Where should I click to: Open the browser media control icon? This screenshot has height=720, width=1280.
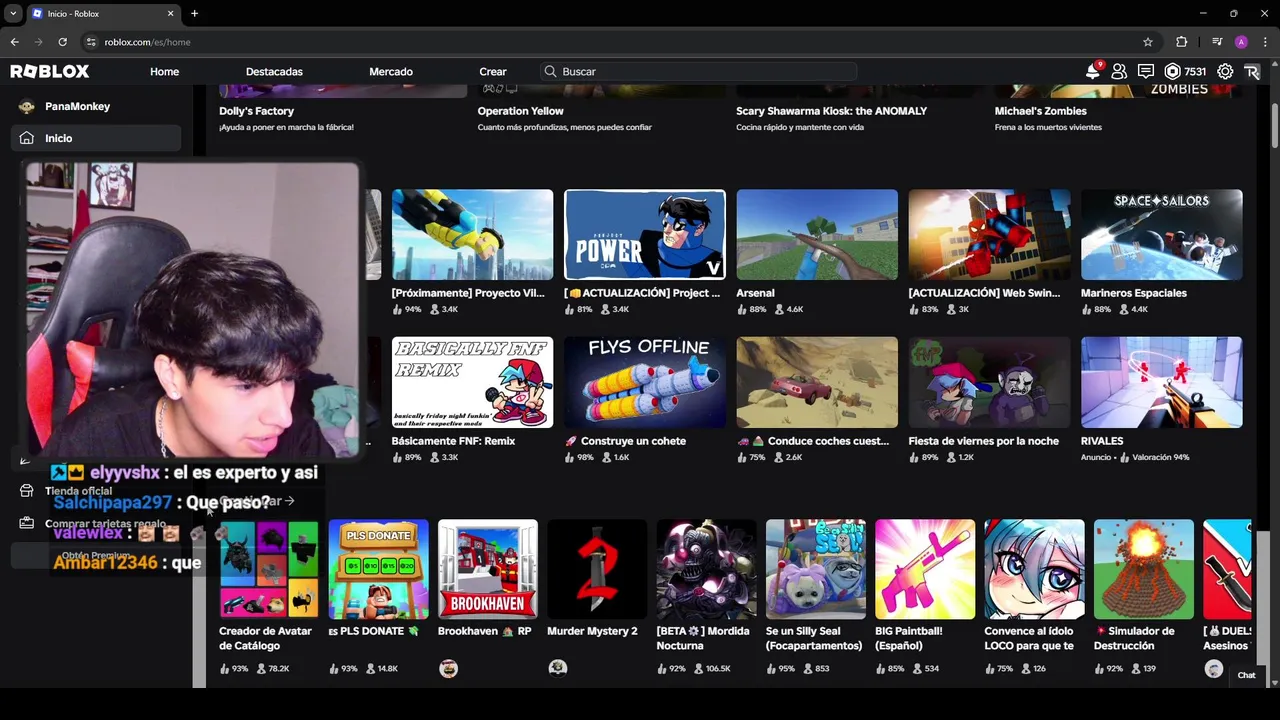pyautogui.click(x=1217, y=42)
